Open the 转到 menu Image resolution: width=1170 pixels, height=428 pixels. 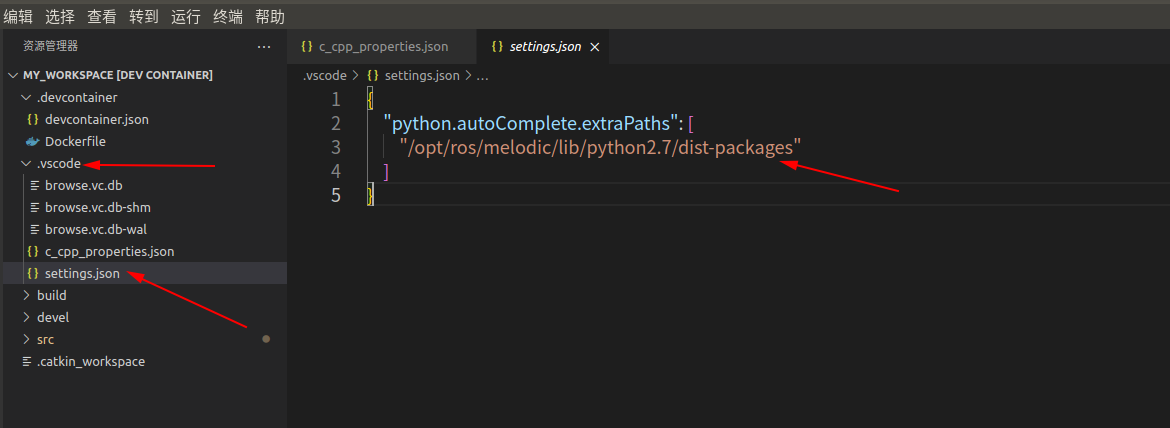(x=144, y=16)
